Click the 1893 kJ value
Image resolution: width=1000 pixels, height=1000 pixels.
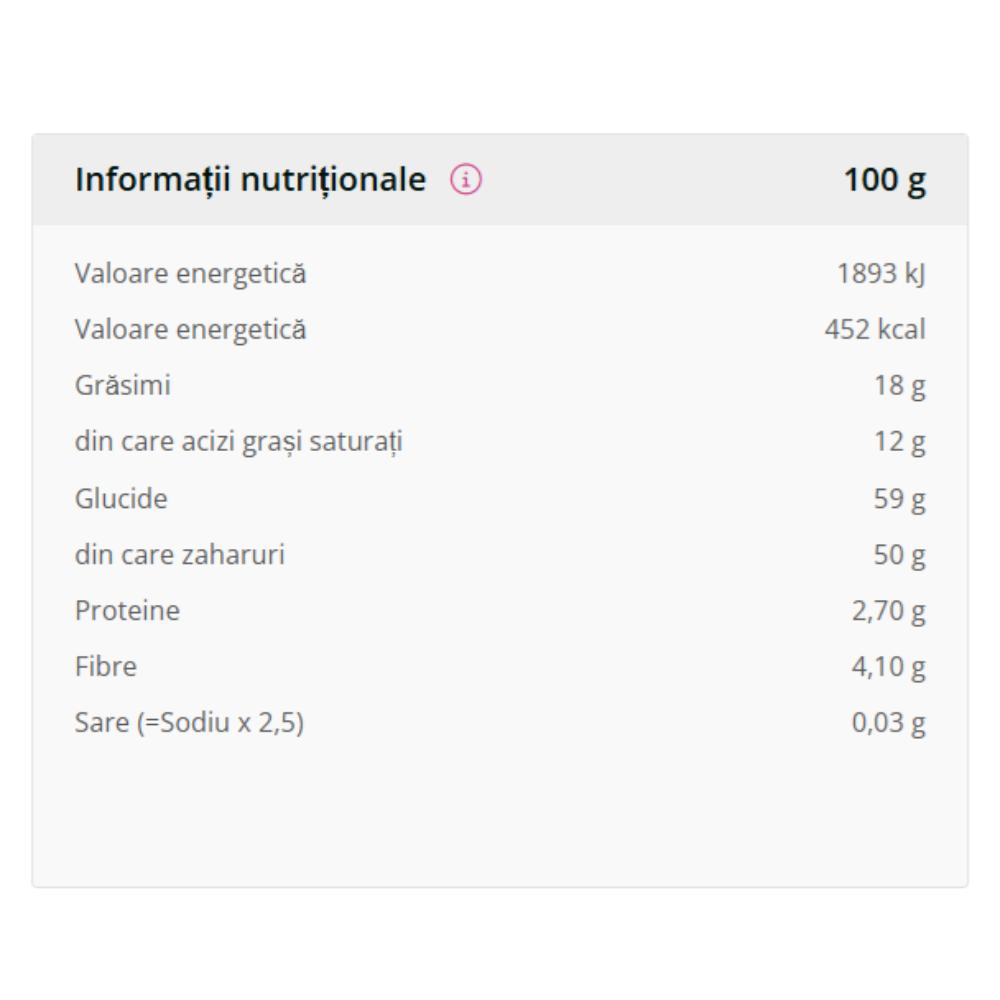tap(881, 274)
